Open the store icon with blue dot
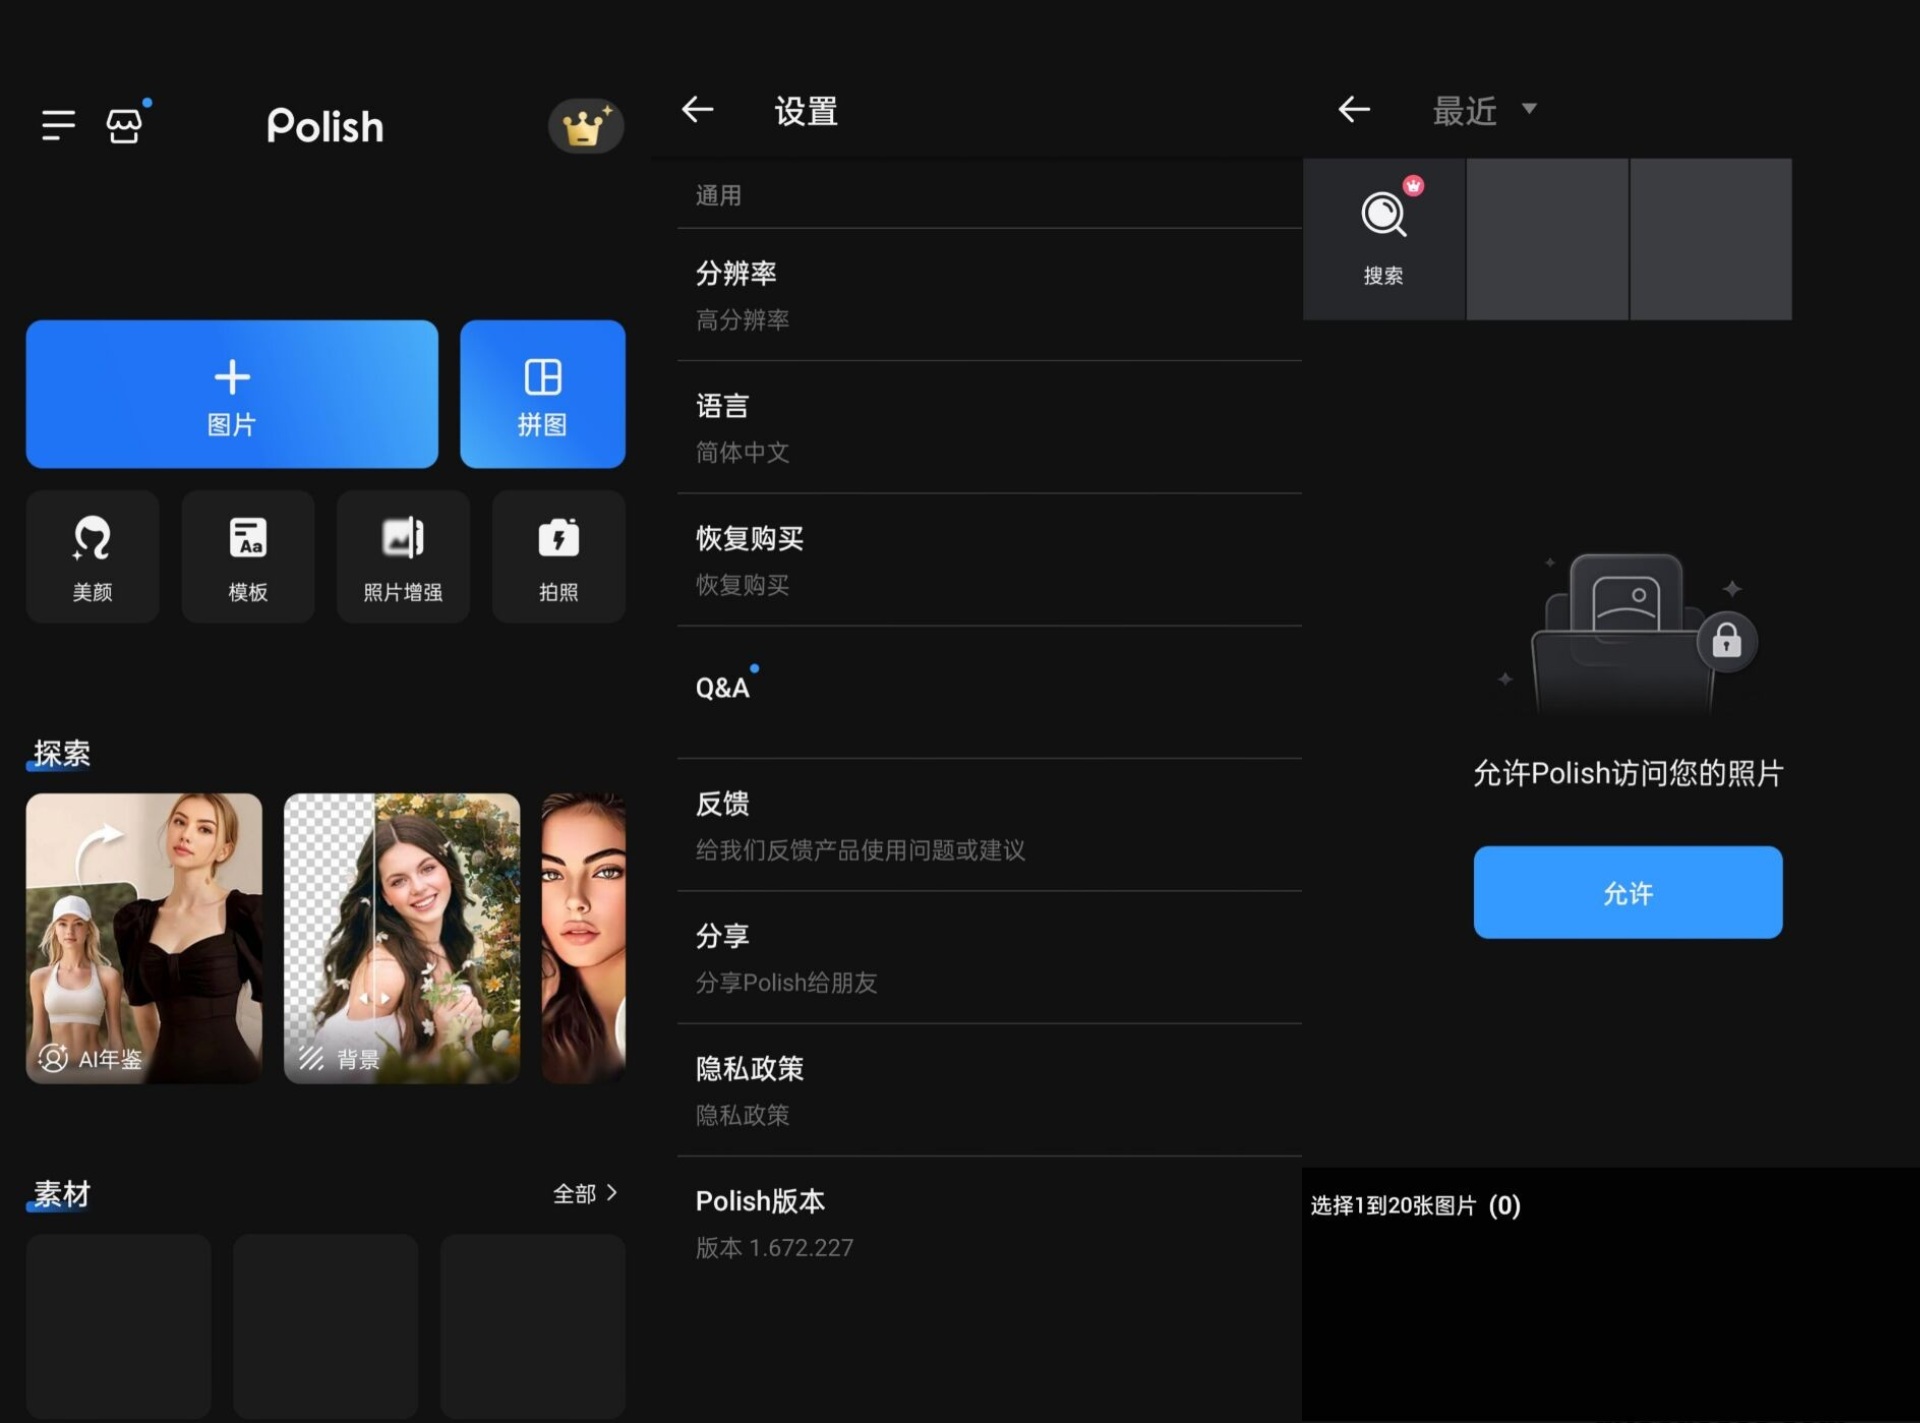Screen dimensions: 1920x1423 click(x=124, y=126)
